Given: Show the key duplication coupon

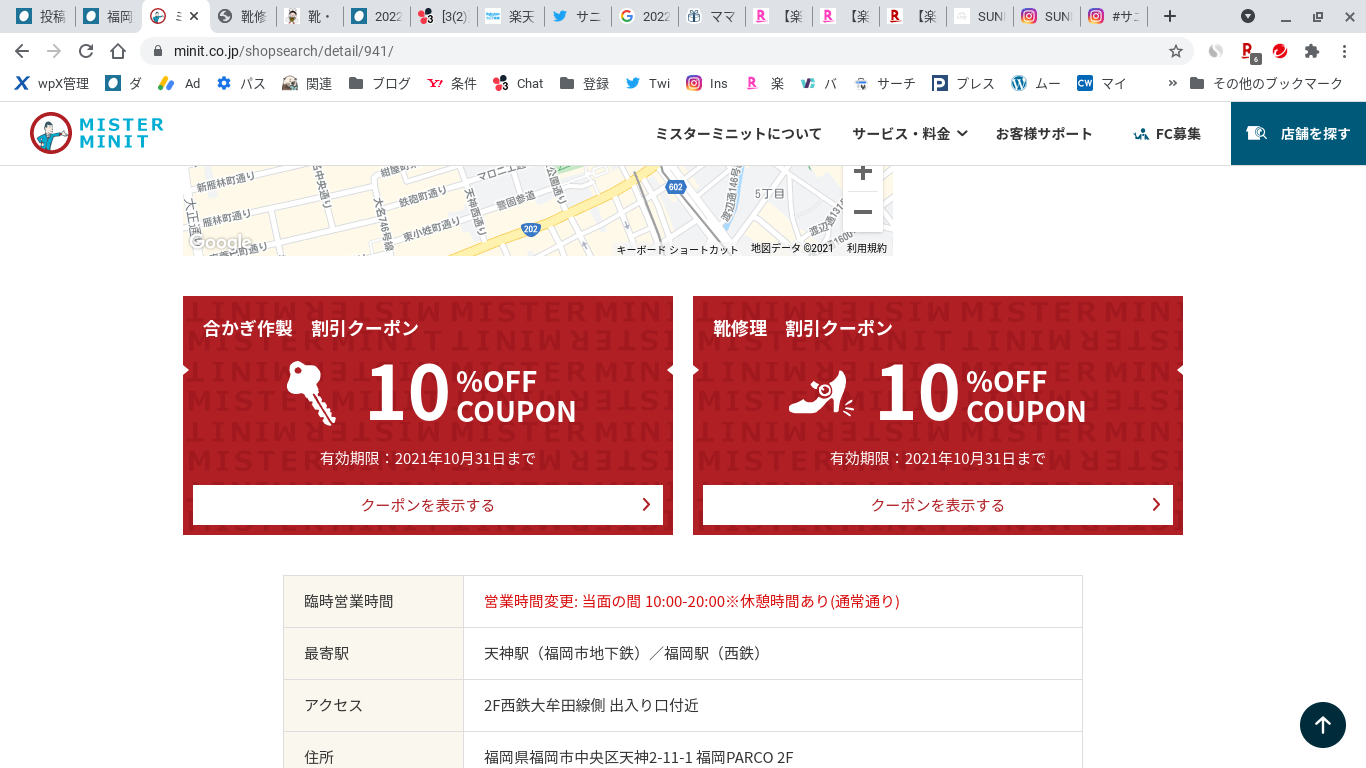Looking at the screenshot, I should click(x=428, y=505).
